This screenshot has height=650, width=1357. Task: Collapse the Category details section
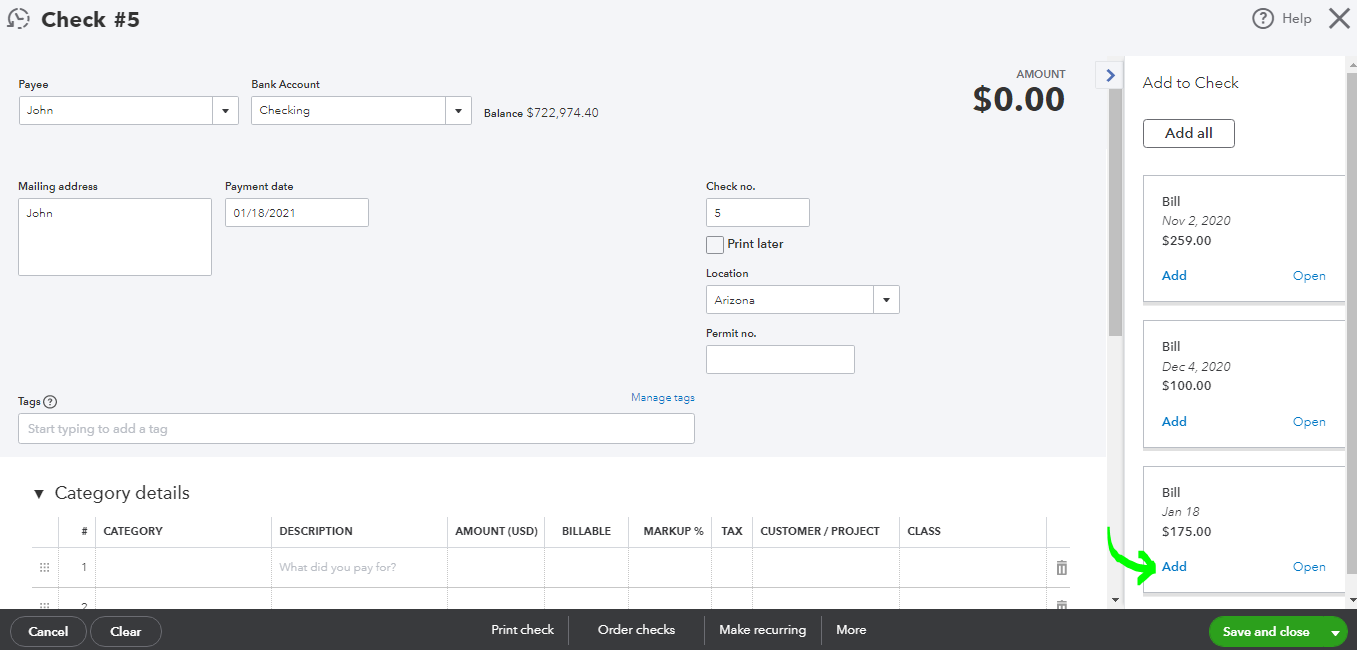(39, 494)
